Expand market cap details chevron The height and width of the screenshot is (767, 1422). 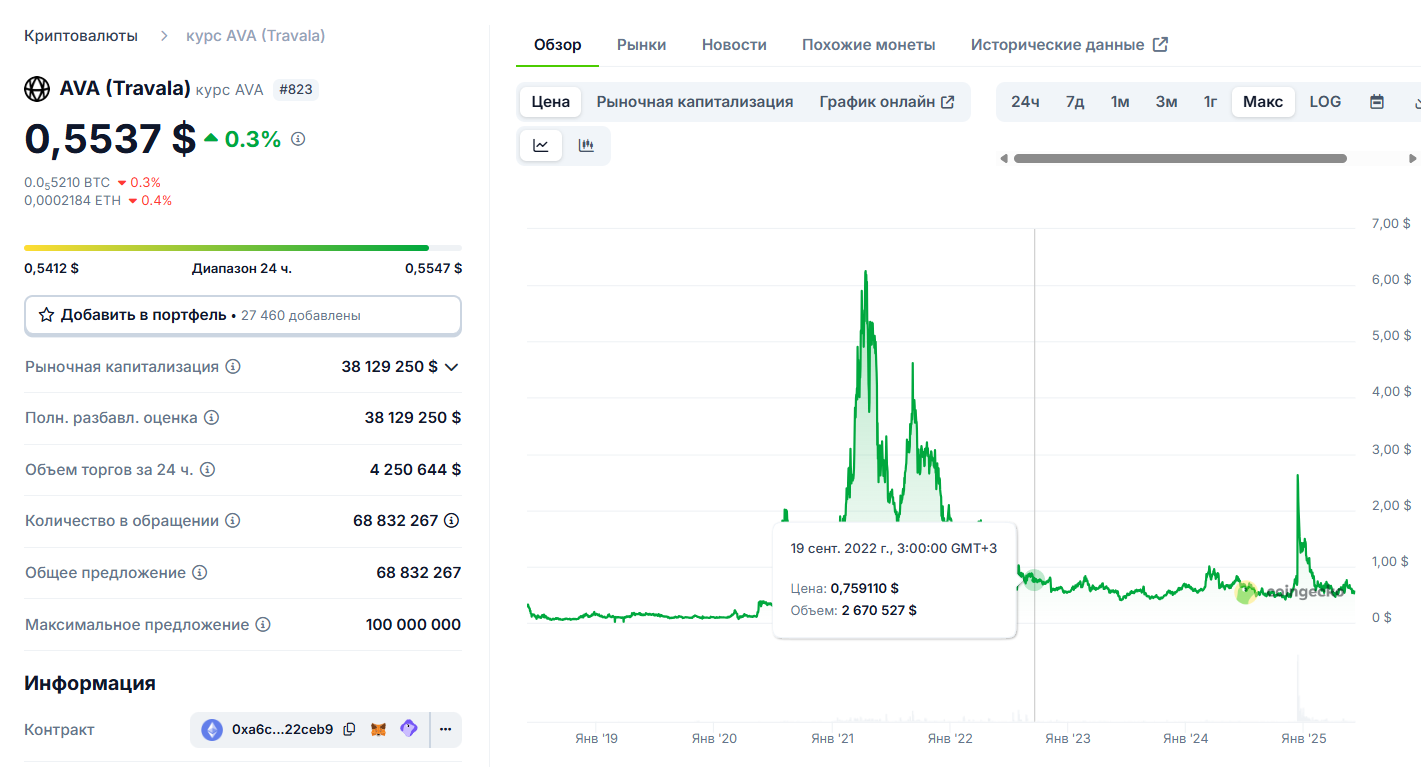click(x=452, y=367)
